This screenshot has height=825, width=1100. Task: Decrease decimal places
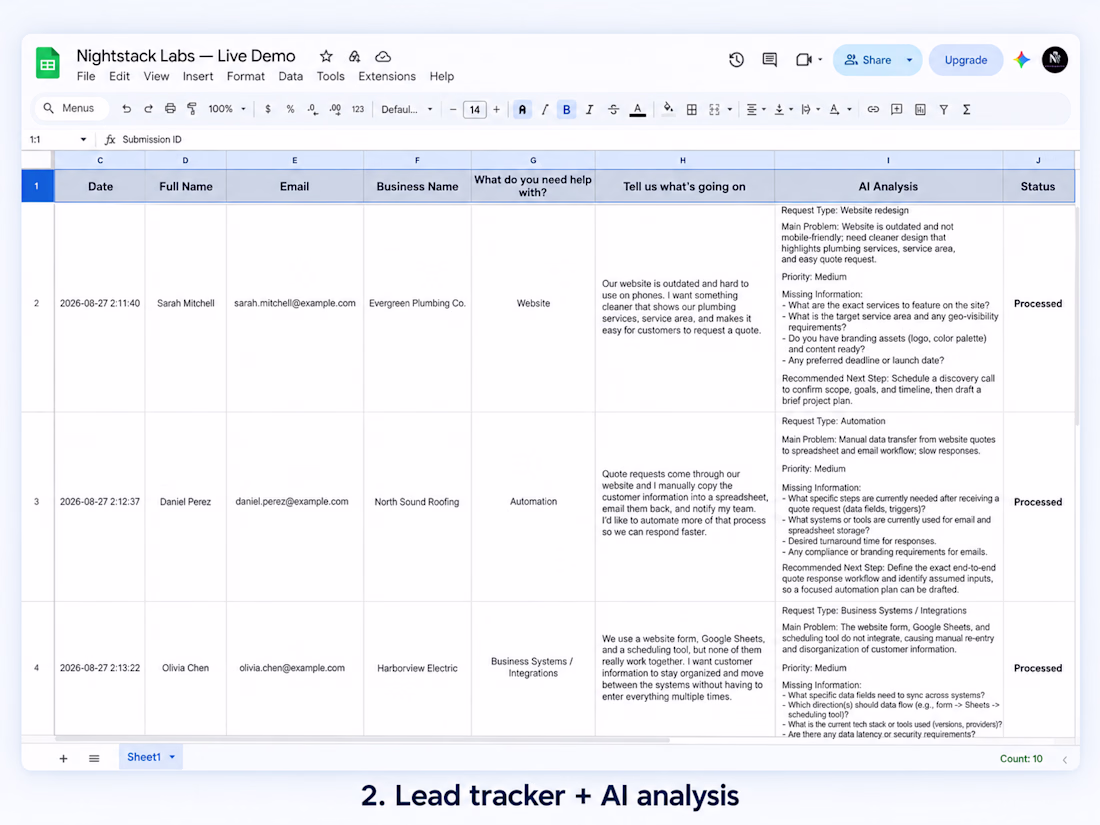pos(312,109)
